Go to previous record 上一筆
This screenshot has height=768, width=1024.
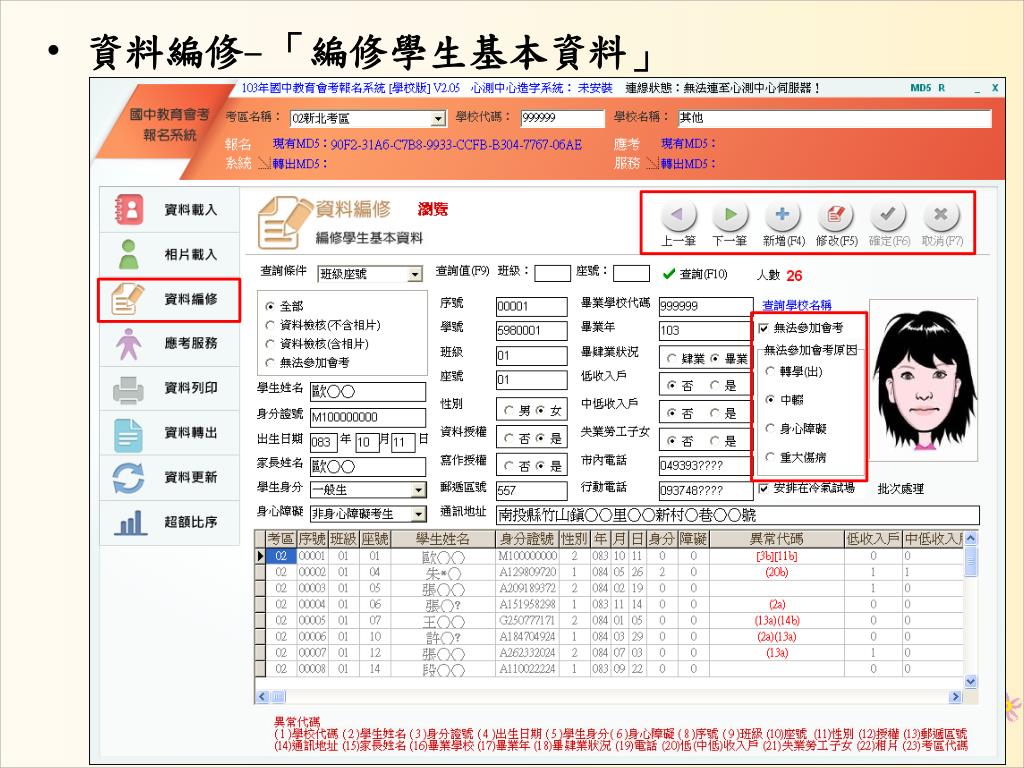click(x=679, y=224)
